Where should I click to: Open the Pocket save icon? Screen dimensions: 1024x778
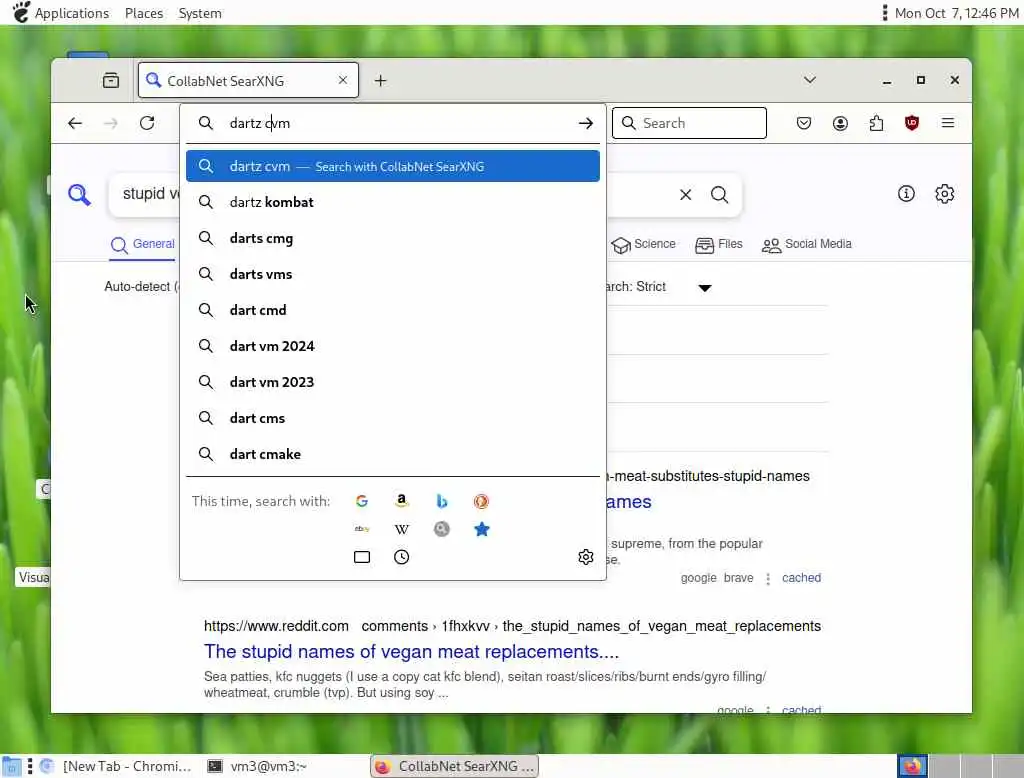[804, 123]
